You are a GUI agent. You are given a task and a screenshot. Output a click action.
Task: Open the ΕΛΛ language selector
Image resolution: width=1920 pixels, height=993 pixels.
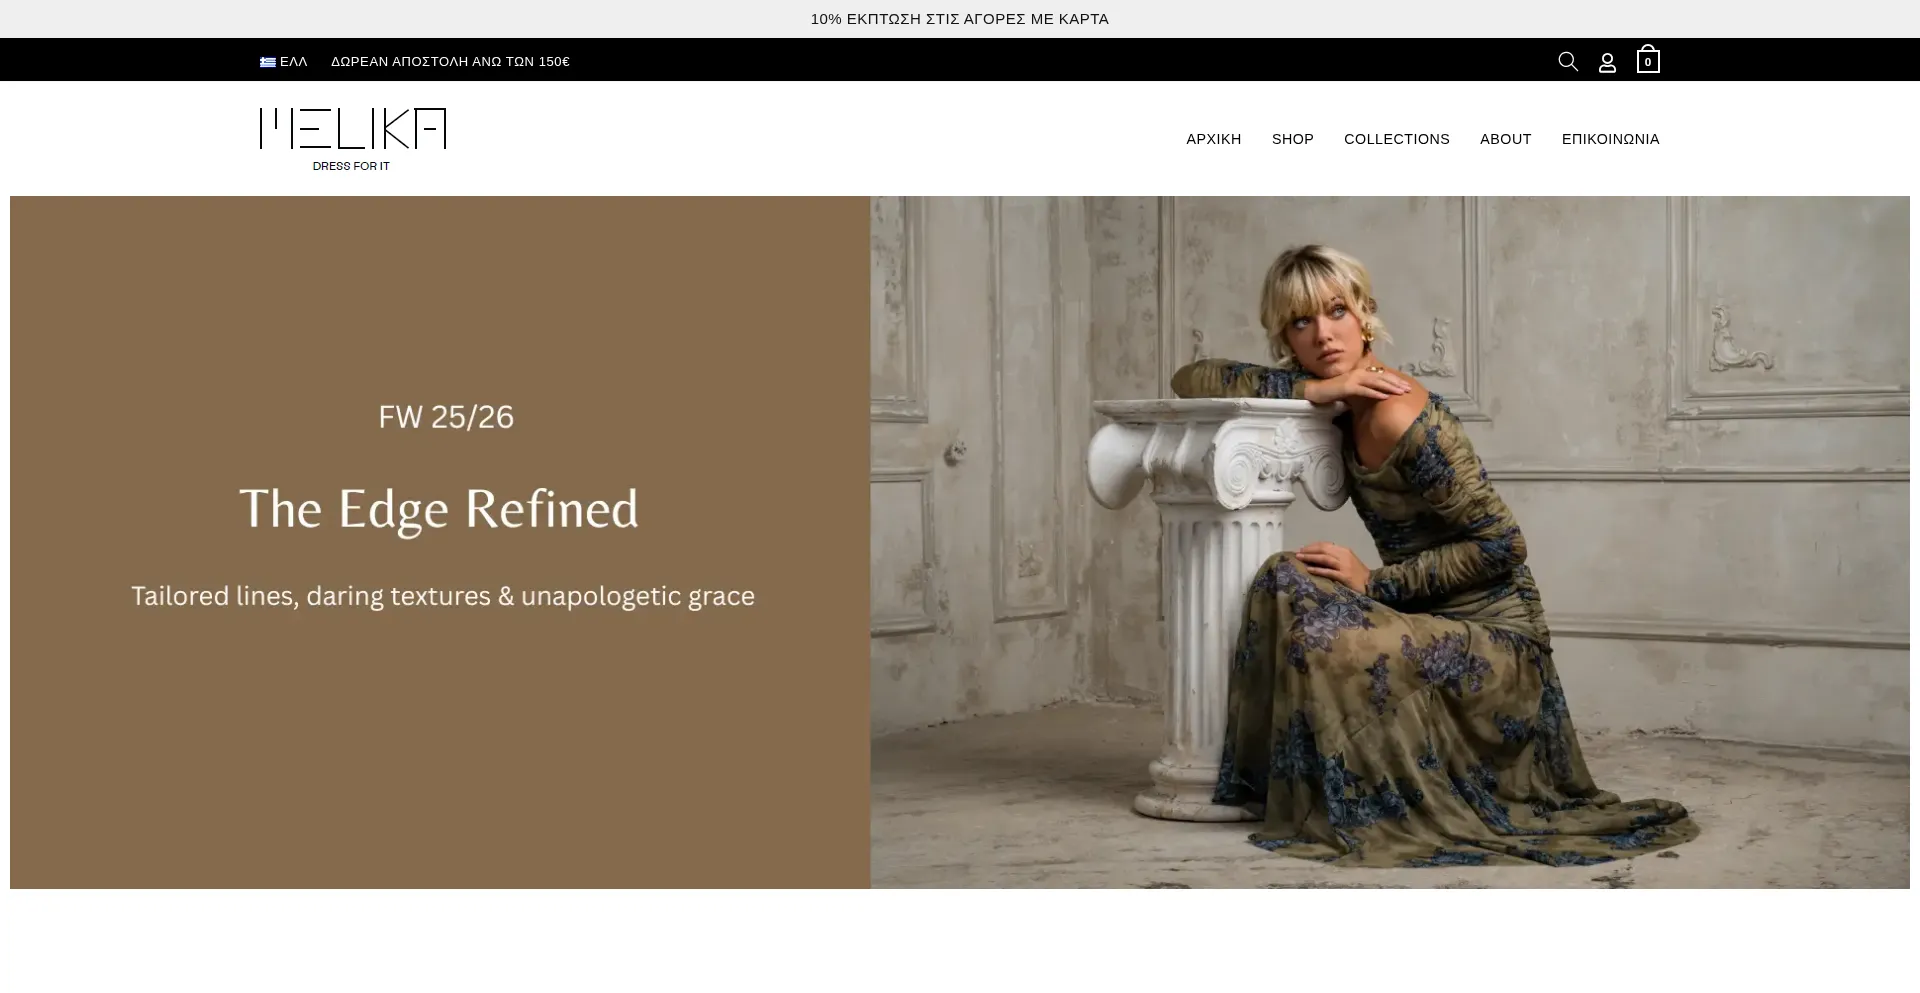(284, 62)
